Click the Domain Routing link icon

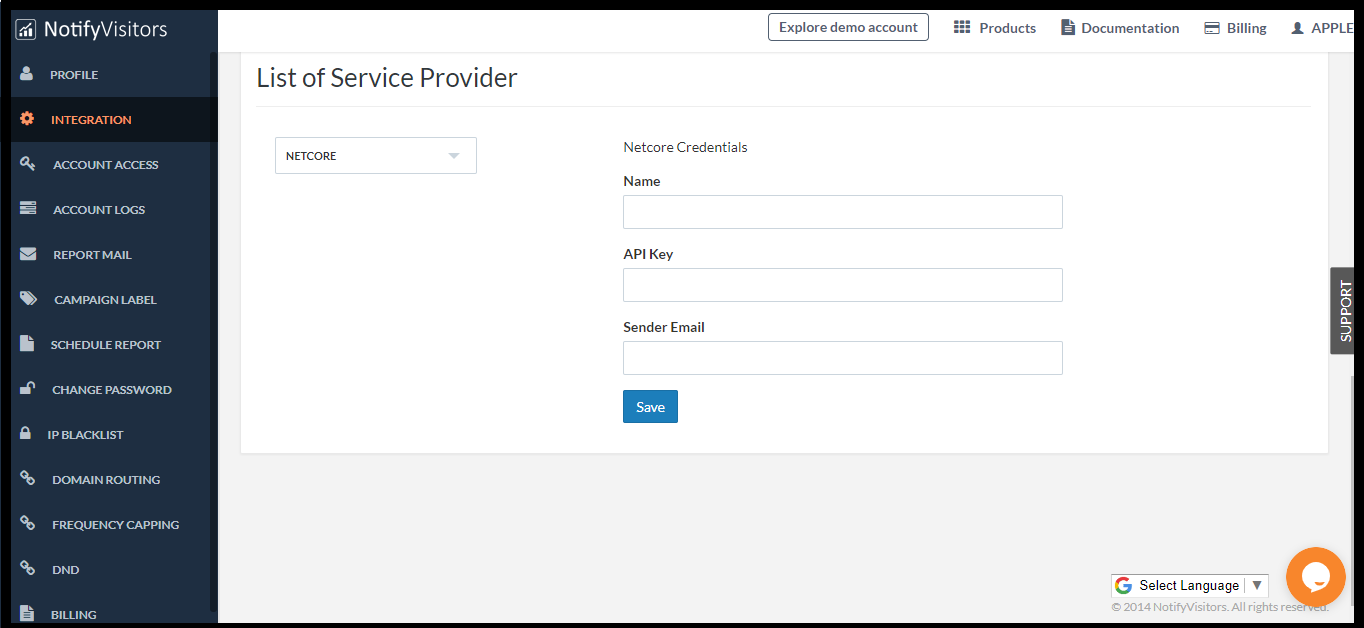(x=28, y=479)
